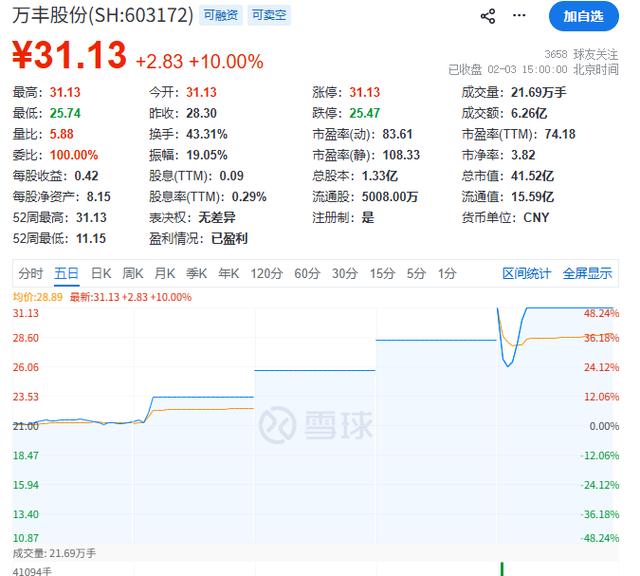Viewport: 640px width, 576px height.
Task: Click the change value +2.83 +10.00% beside the price
Action: pyautogui.click(x=200, y=62)
